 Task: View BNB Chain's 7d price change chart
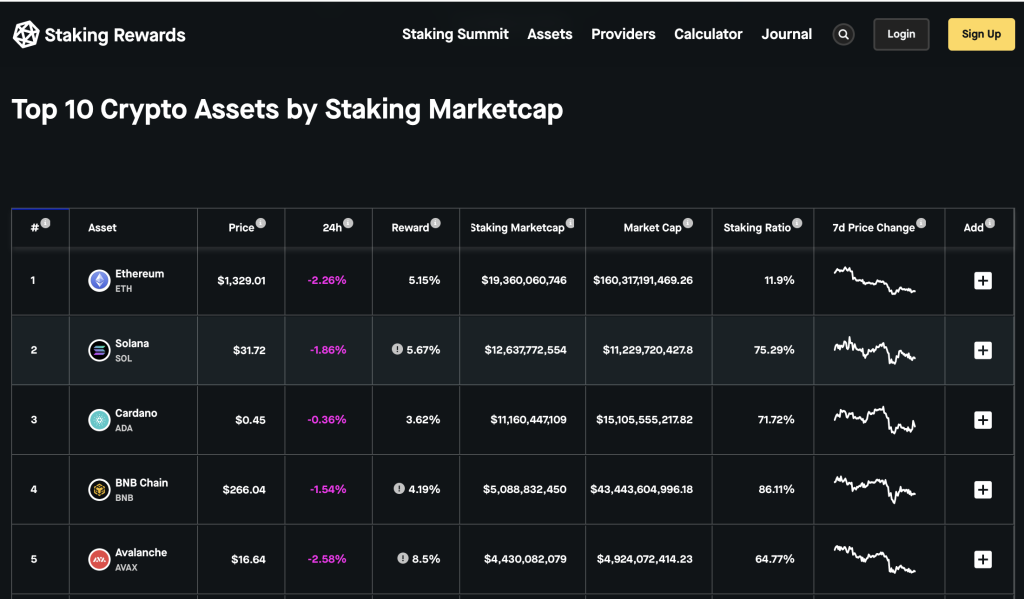click(874, 489)
